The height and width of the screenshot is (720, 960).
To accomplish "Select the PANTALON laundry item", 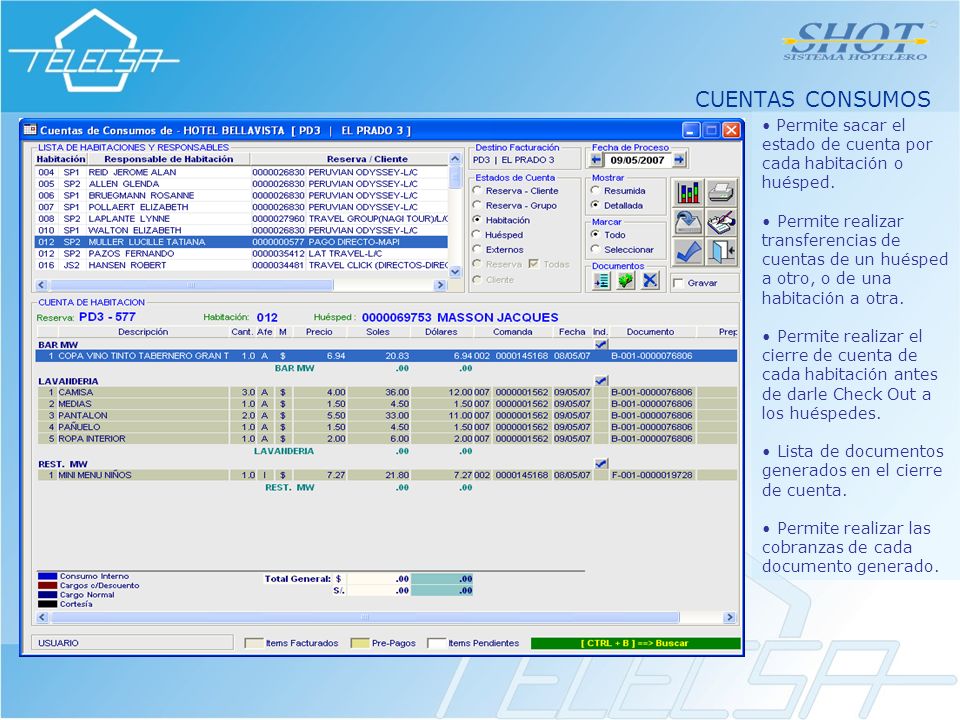I will 386,415.
